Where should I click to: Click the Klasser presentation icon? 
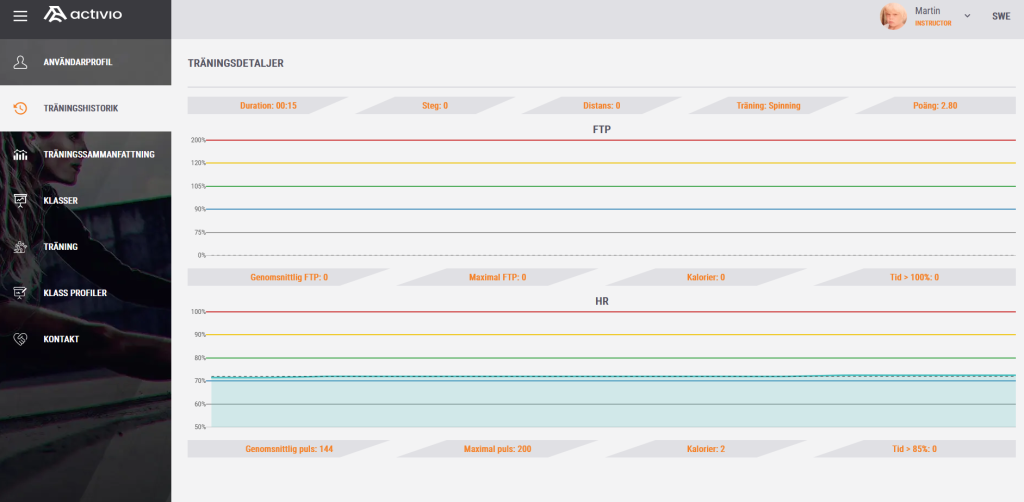coord(20,200)
